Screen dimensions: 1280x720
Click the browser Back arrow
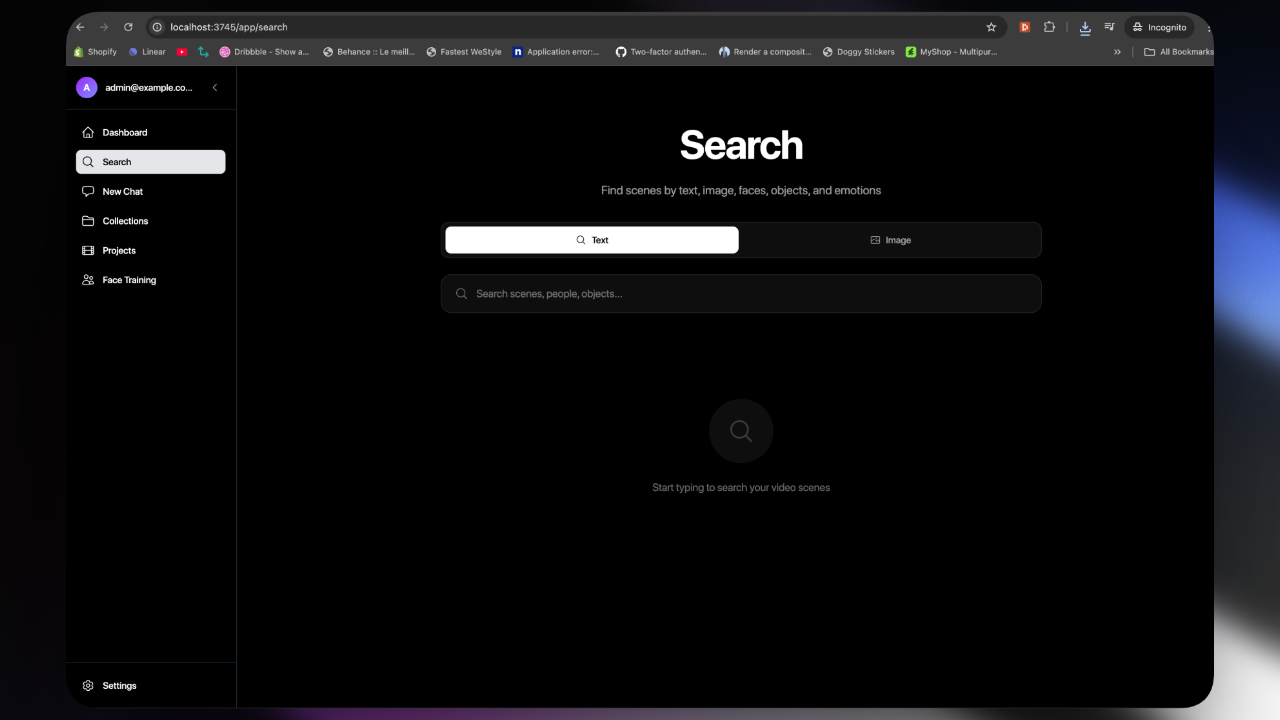(80, 27)
